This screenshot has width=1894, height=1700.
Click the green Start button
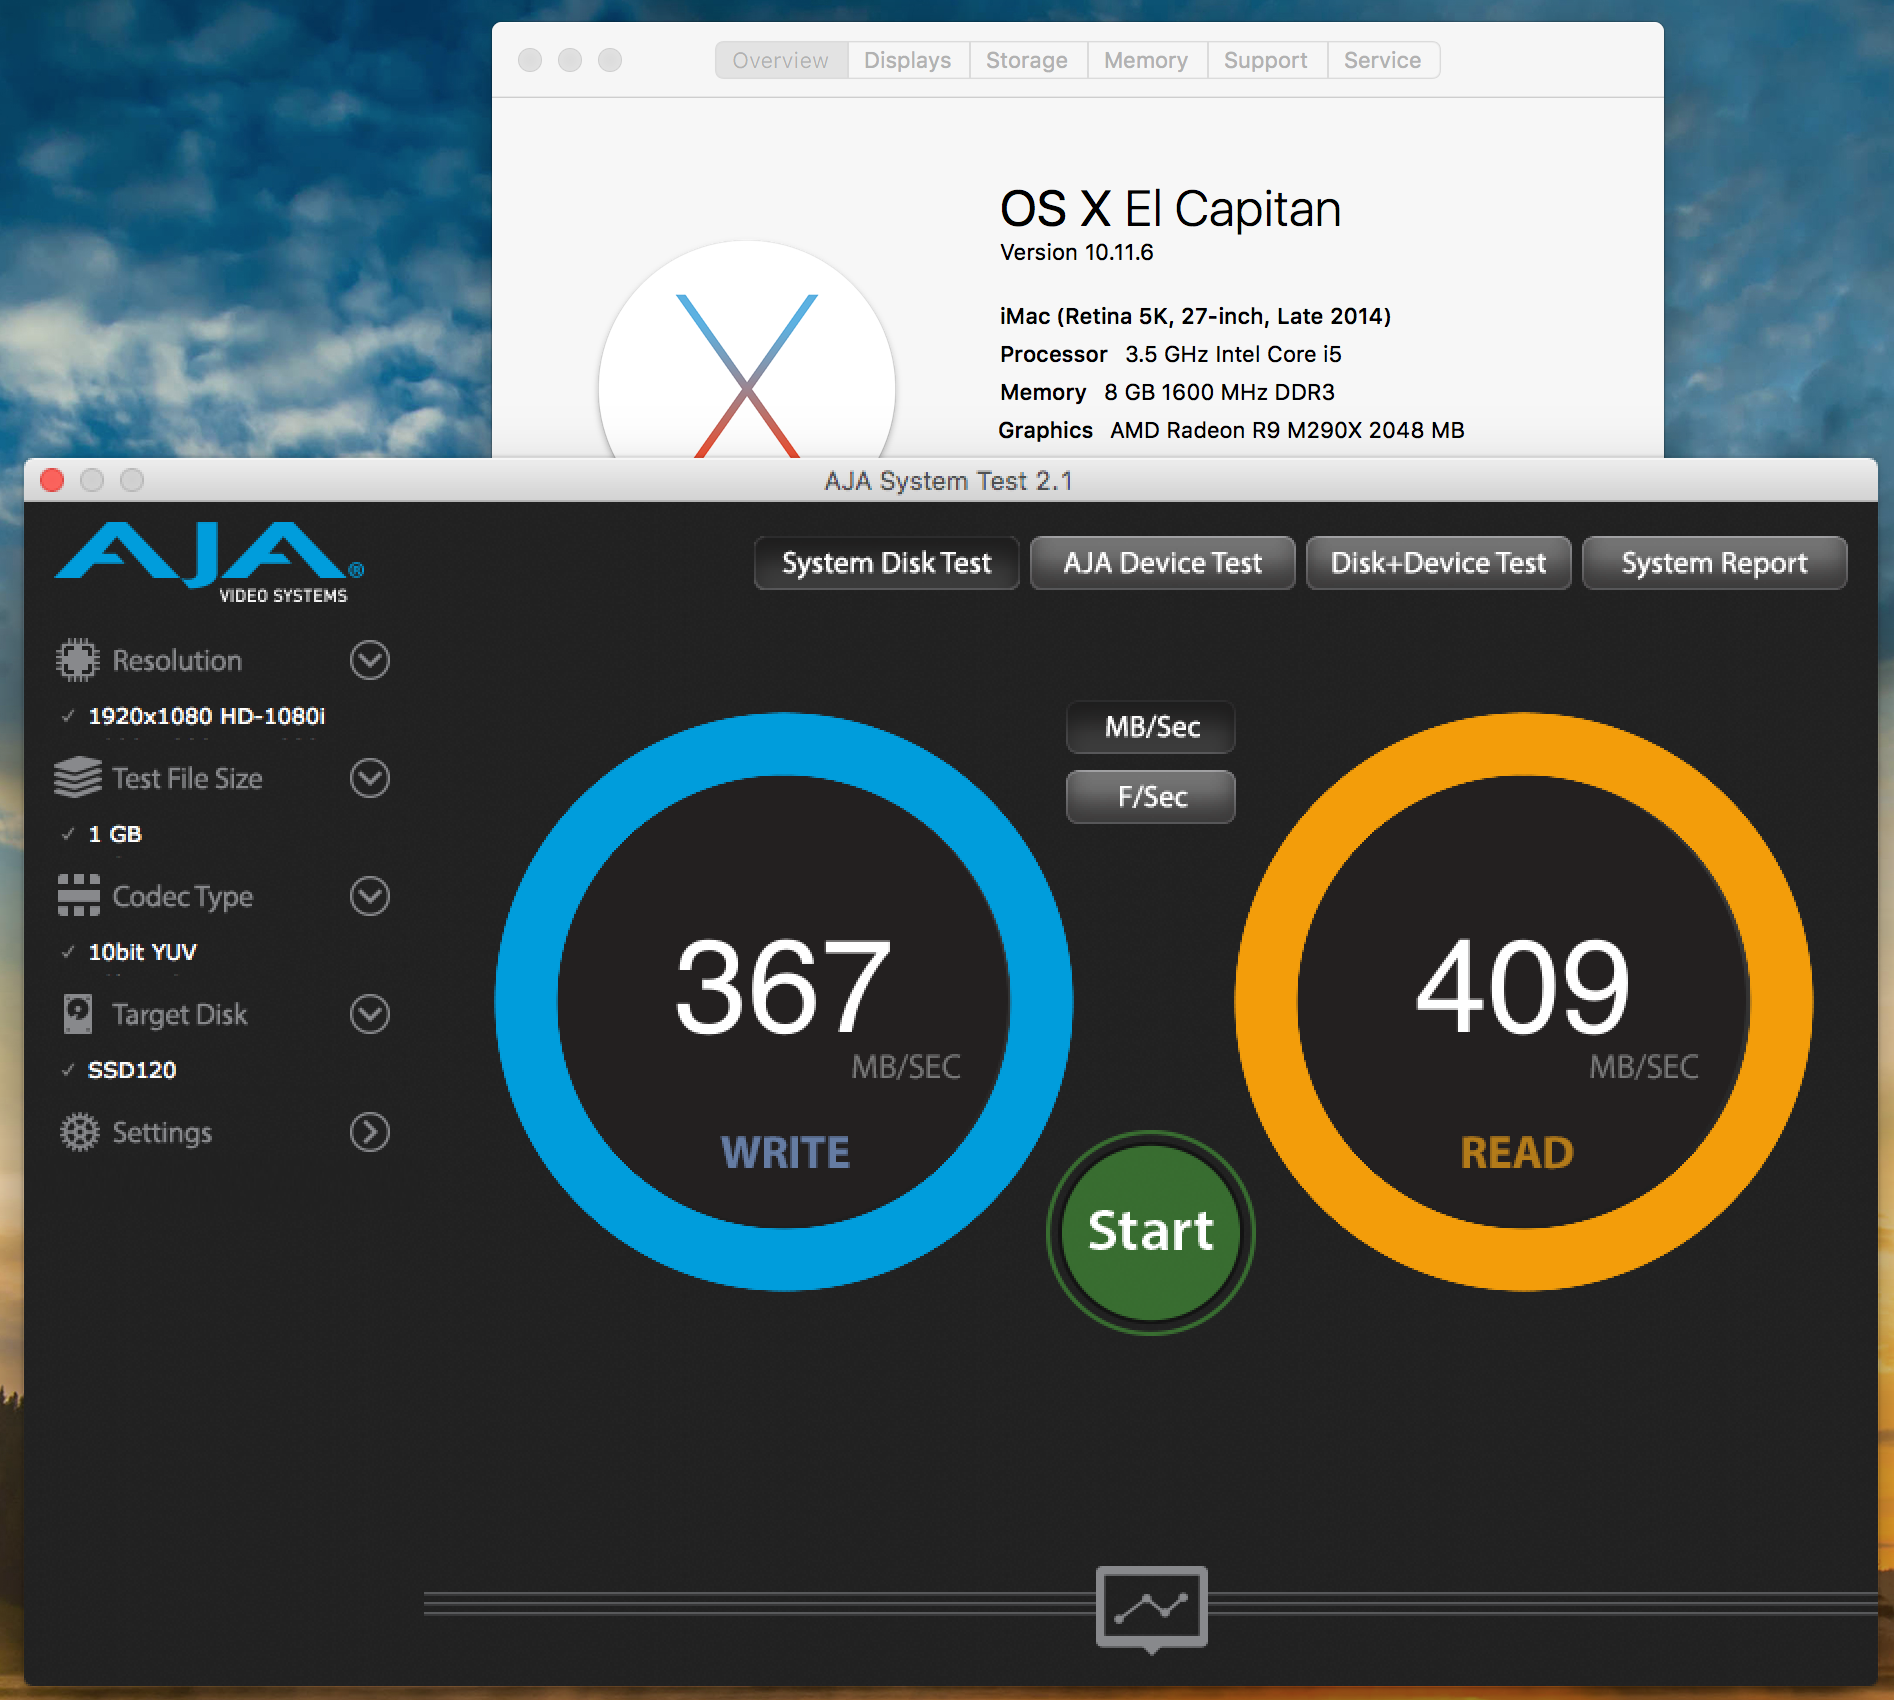[x=1151, y=1231]
